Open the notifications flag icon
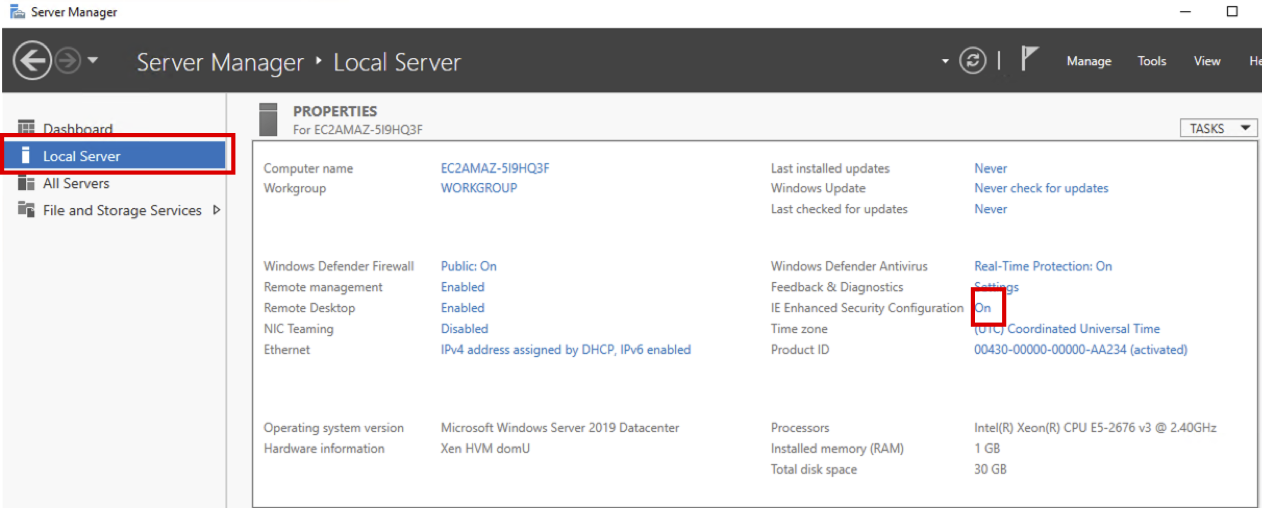The width and height of the screenshot is (1262, 508). tap(1029, 60)
